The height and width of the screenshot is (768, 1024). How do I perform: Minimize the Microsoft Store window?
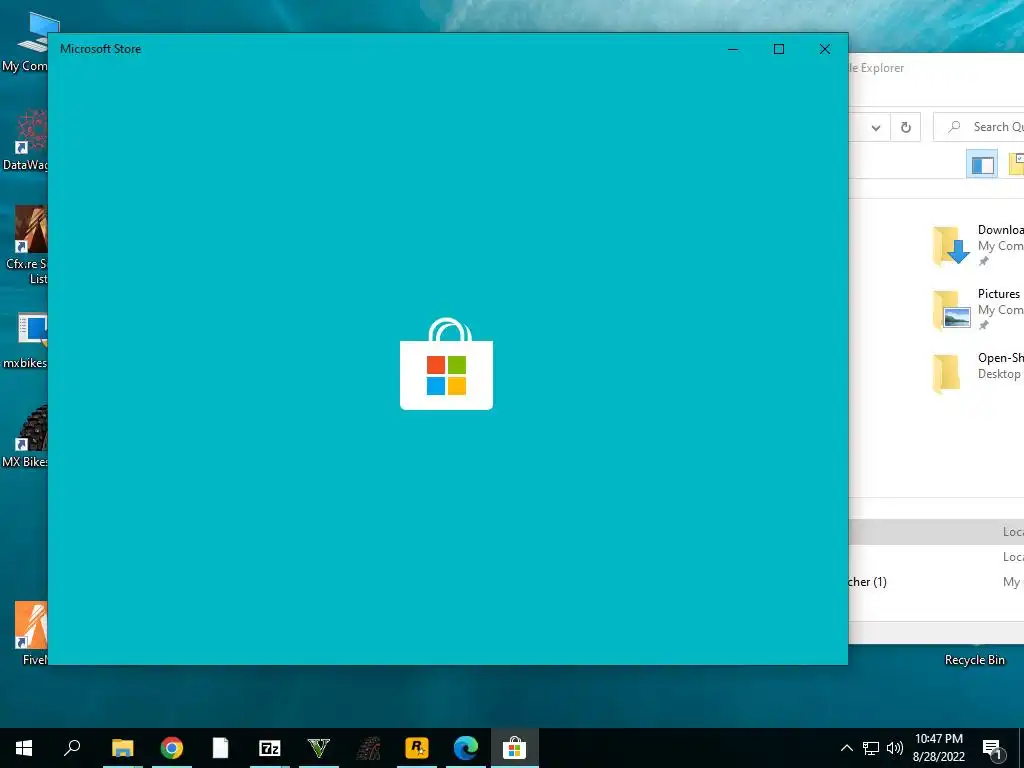point(733,49)
